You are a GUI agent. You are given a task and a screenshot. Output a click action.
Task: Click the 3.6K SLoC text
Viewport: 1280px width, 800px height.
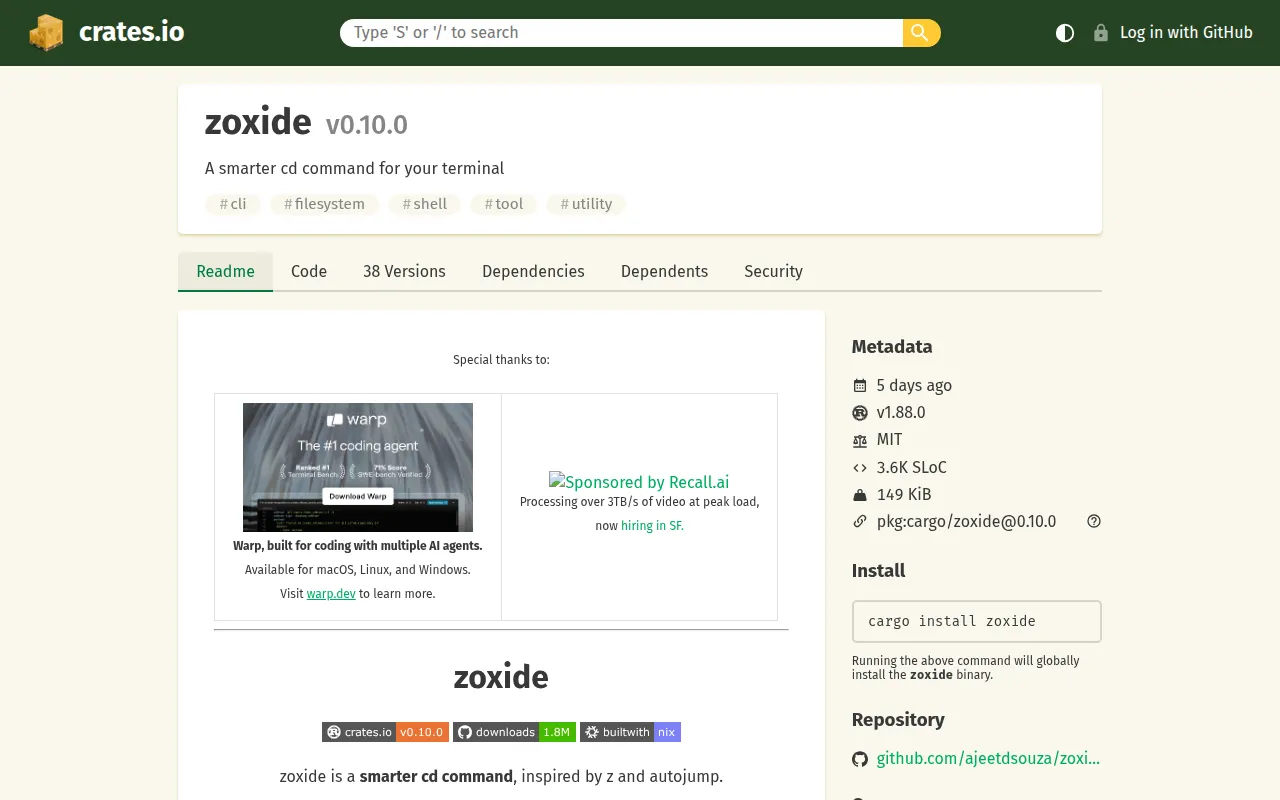(x=912, y=467)
